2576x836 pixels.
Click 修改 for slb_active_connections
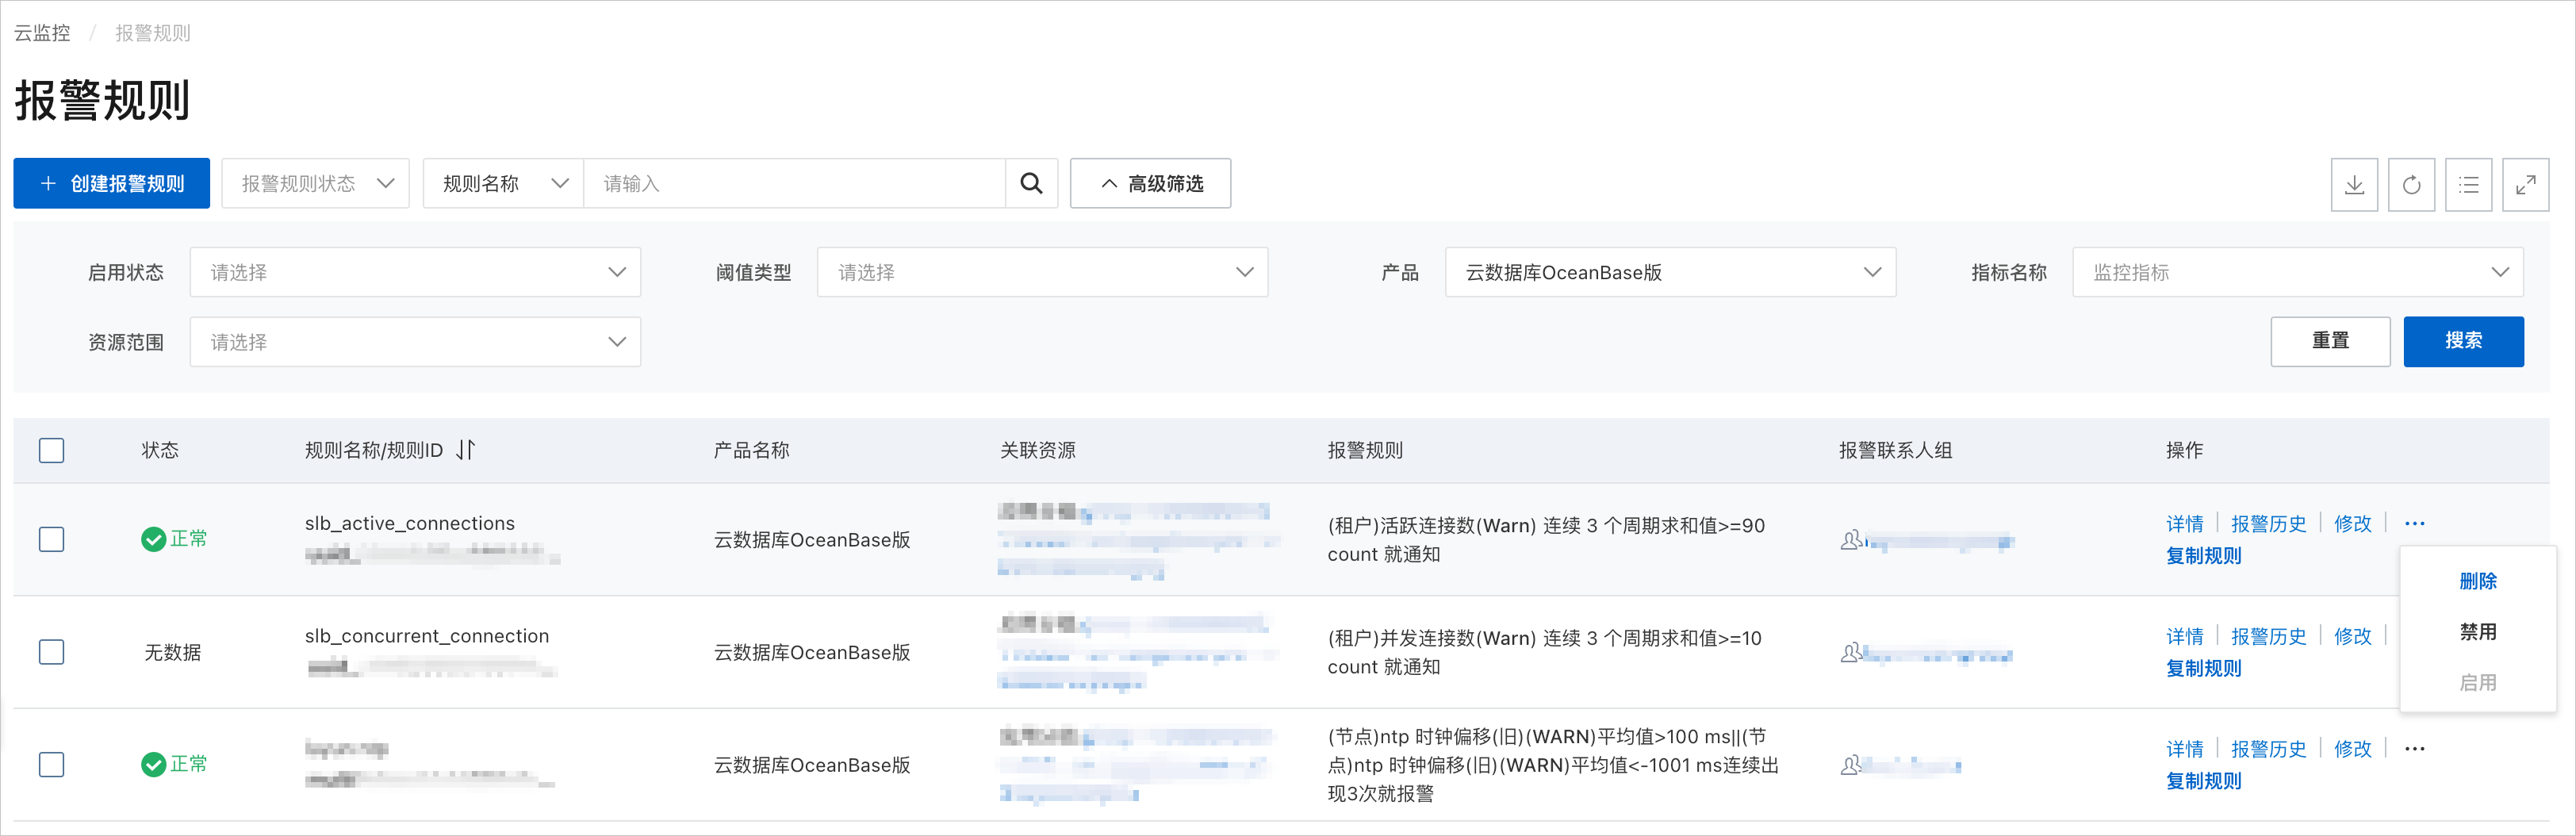[x=2352, y=524]
